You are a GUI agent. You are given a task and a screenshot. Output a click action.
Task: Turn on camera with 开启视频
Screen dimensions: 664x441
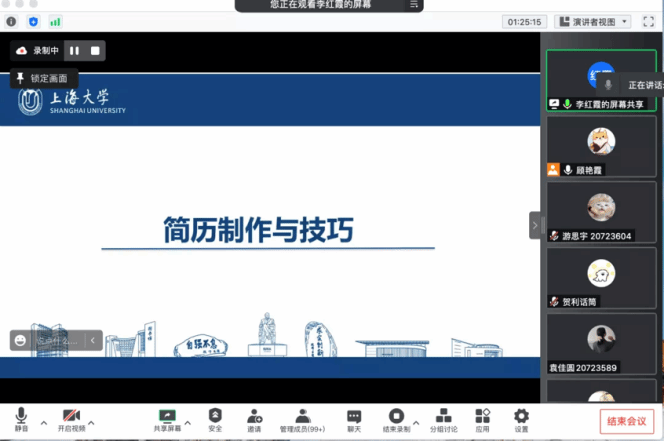coord(71,416)
